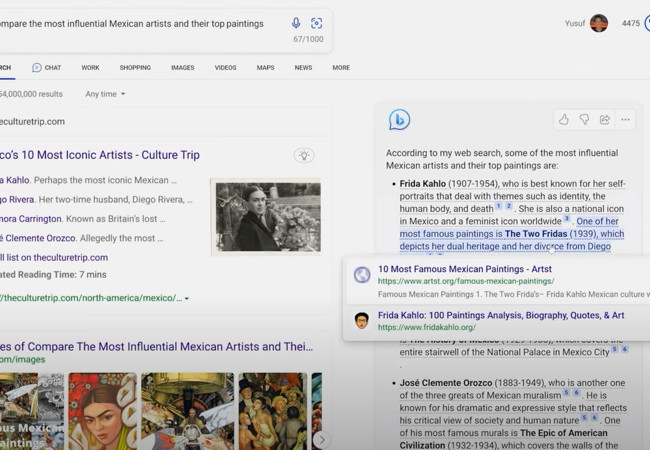
Task: Open José Clemente Orozco list entry link
Action: point(38,238)
